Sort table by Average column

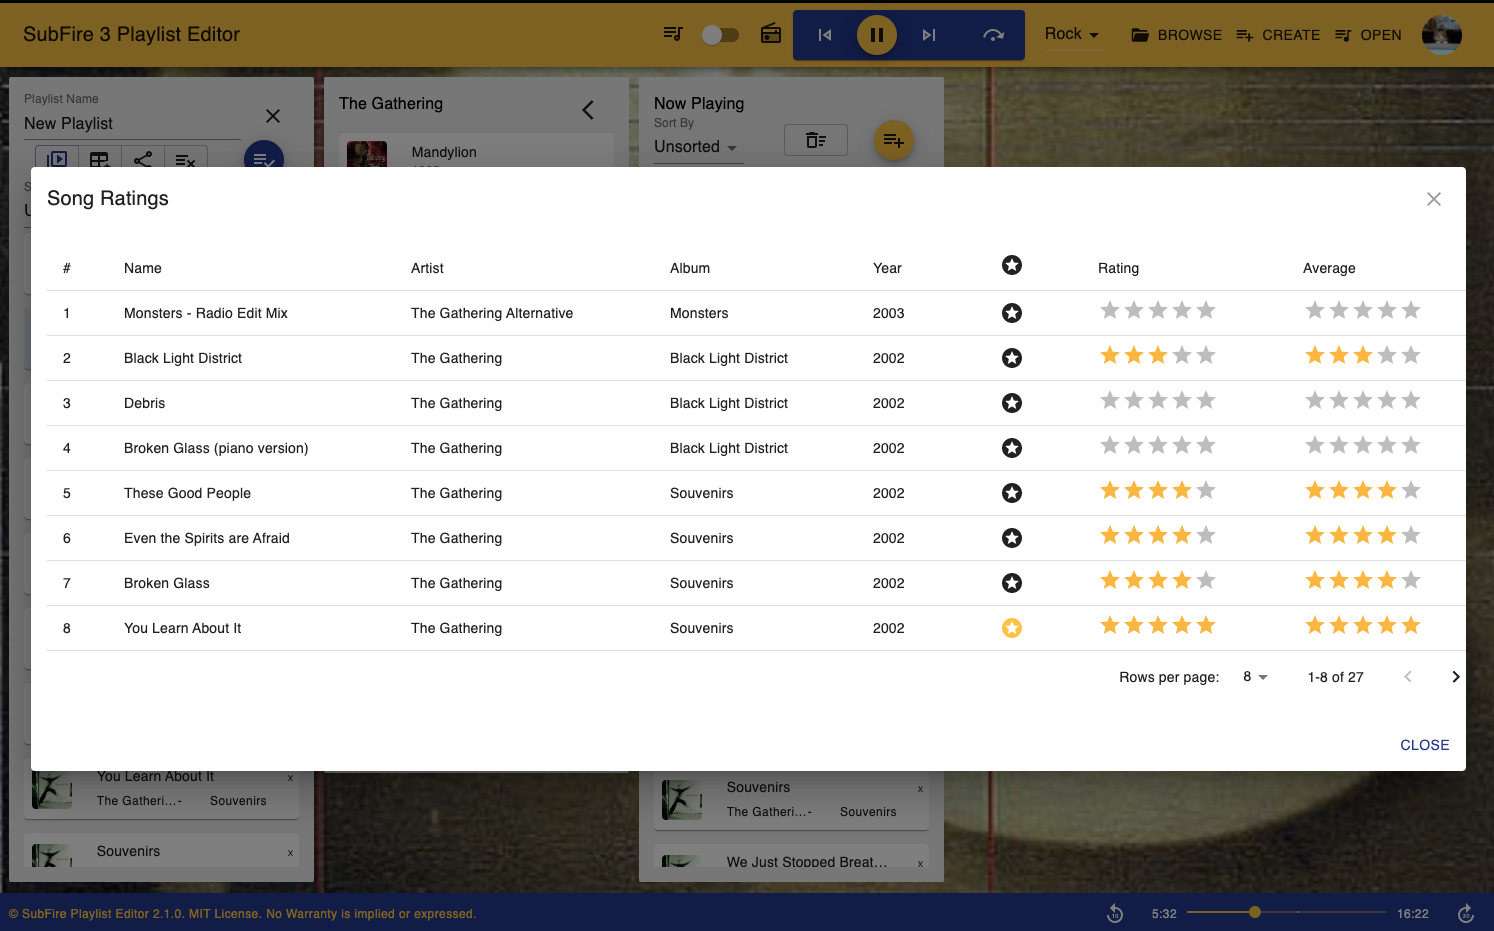1329,268
